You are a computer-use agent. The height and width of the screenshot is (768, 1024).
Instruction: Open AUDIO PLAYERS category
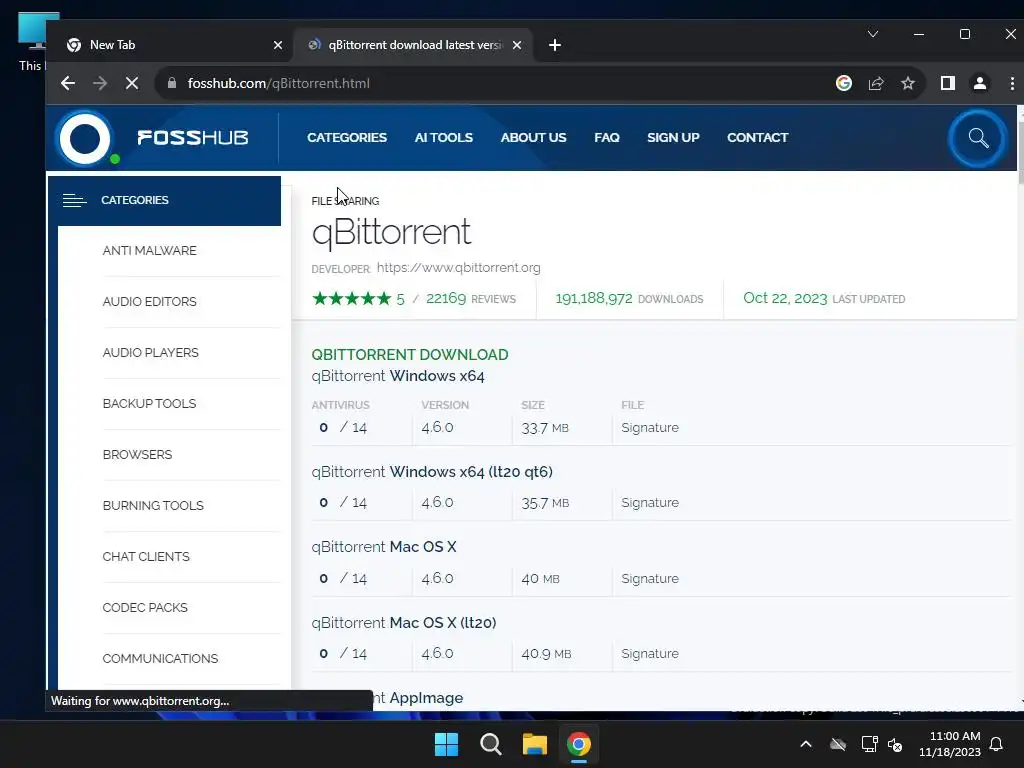click(150, 353)
